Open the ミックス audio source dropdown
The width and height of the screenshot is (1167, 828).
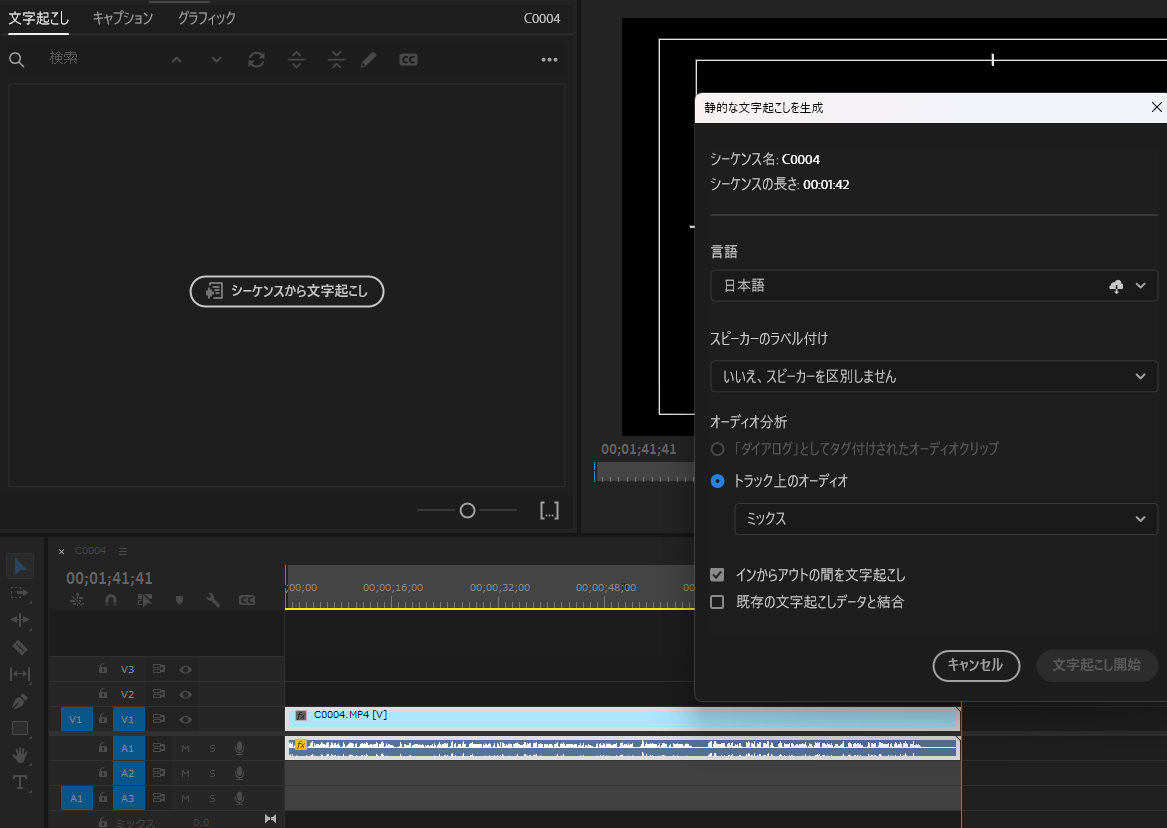946,519
